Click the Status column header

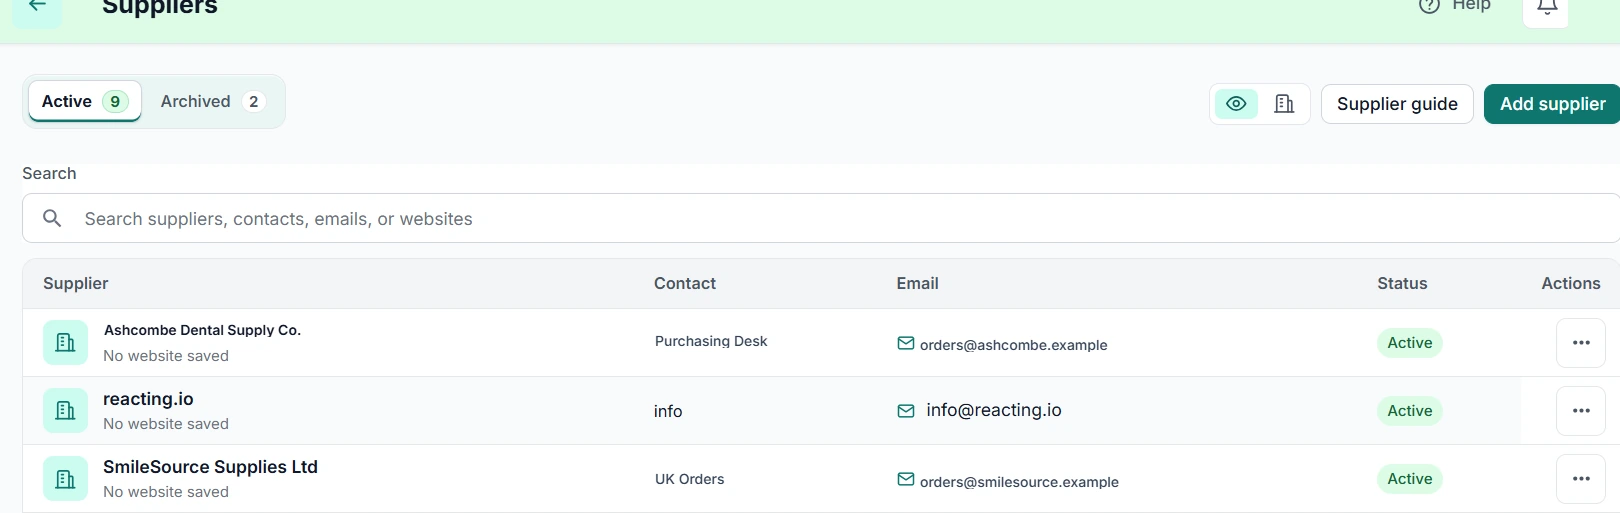pyautogui.click(x=1402, y=283)
